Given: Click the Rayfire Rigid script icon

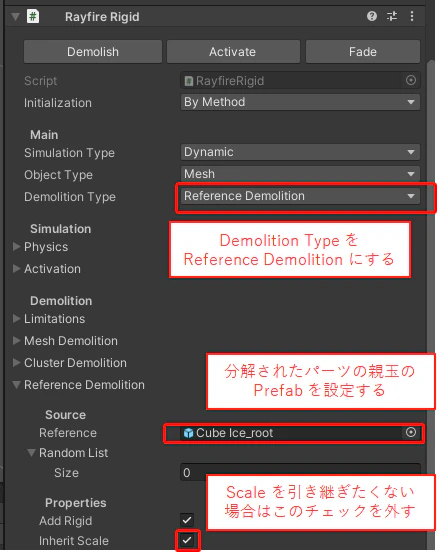Looking at the screenshot, I should coord(33,16).
